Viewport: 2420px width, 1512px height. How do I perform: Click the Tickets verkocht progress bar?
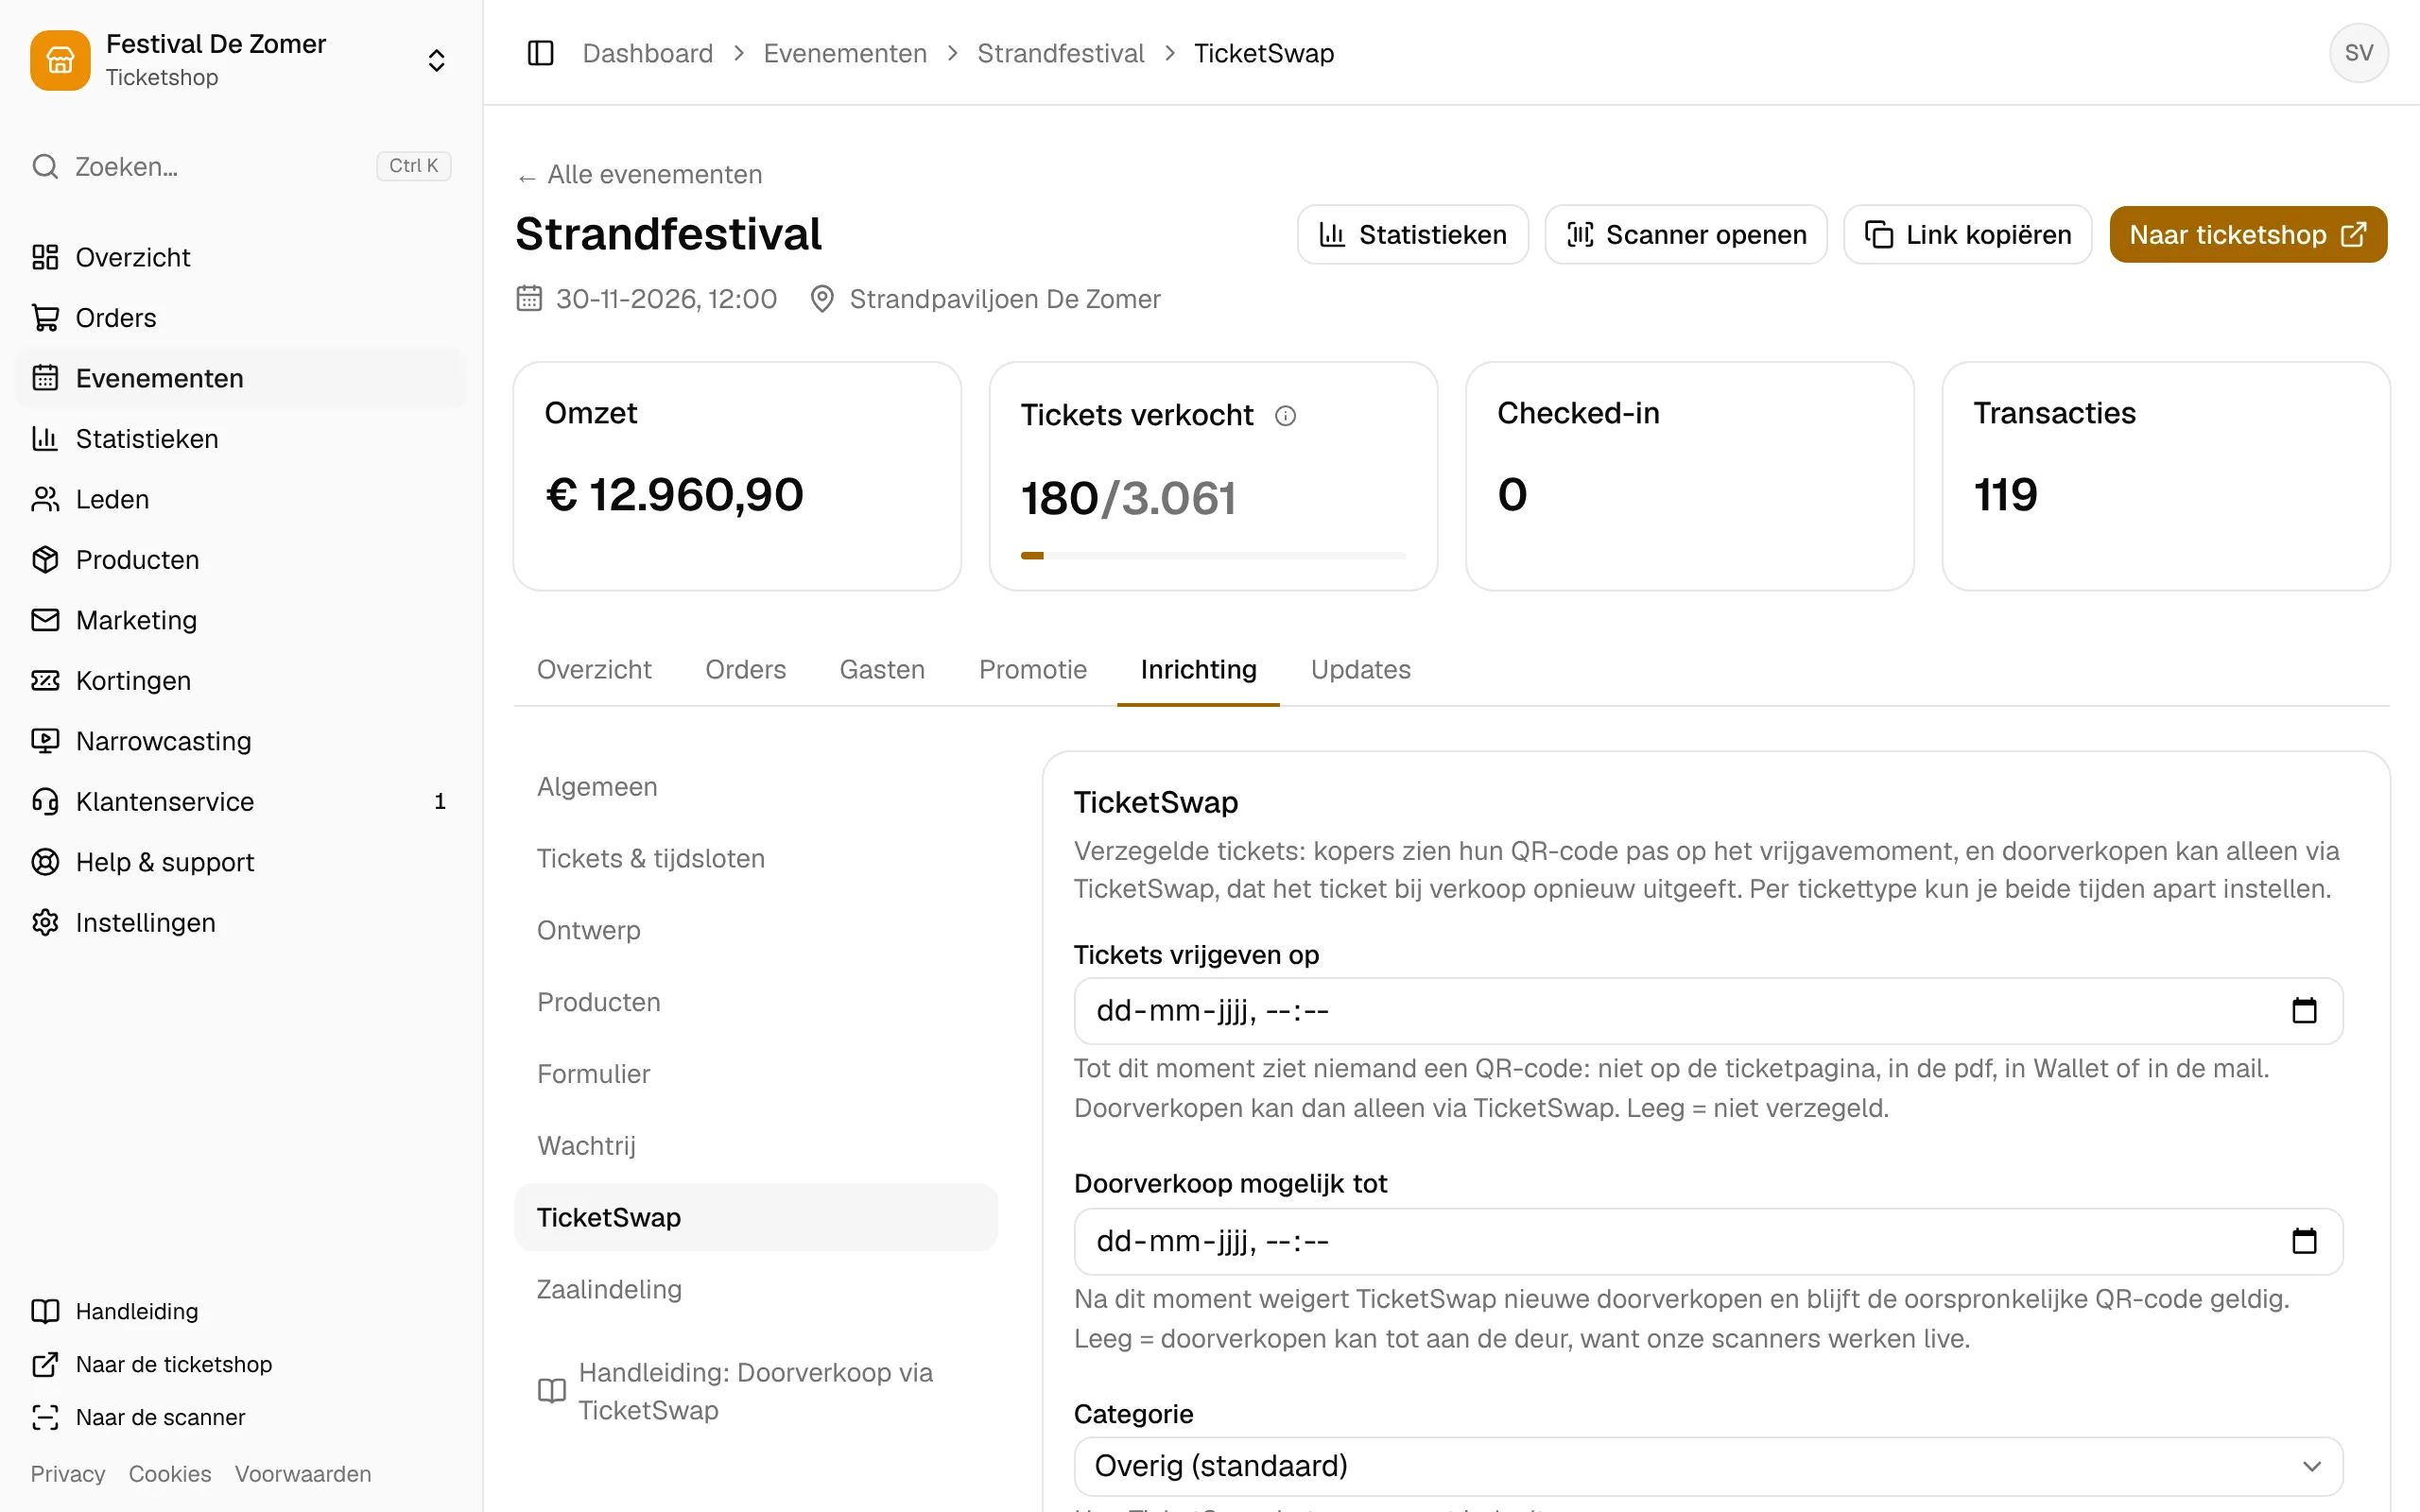1213,556
